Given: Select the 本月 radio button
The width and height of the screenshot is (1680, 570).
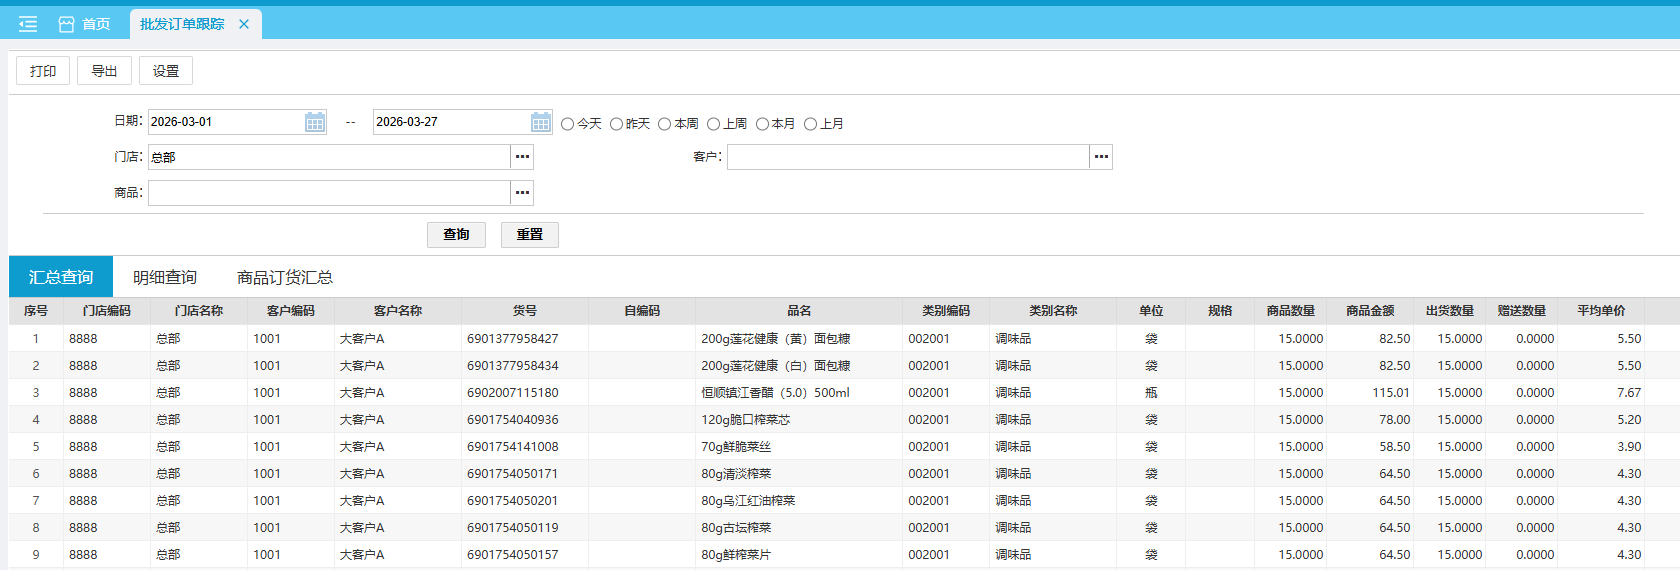Looking at the screenshot, I should coord(762,124).
